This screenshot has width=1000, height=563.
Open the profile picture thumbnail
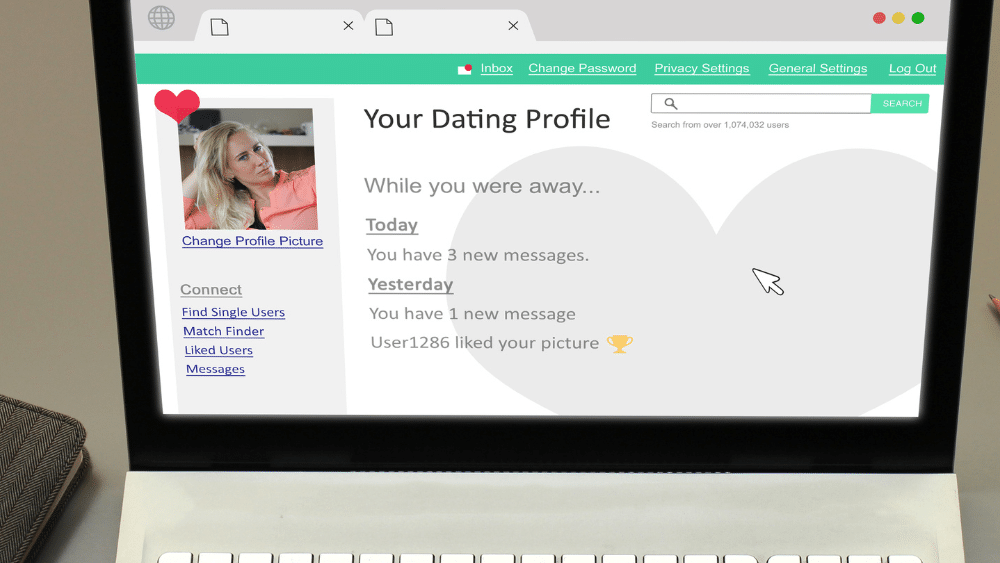pyautogui.click(x=249, y=169)
